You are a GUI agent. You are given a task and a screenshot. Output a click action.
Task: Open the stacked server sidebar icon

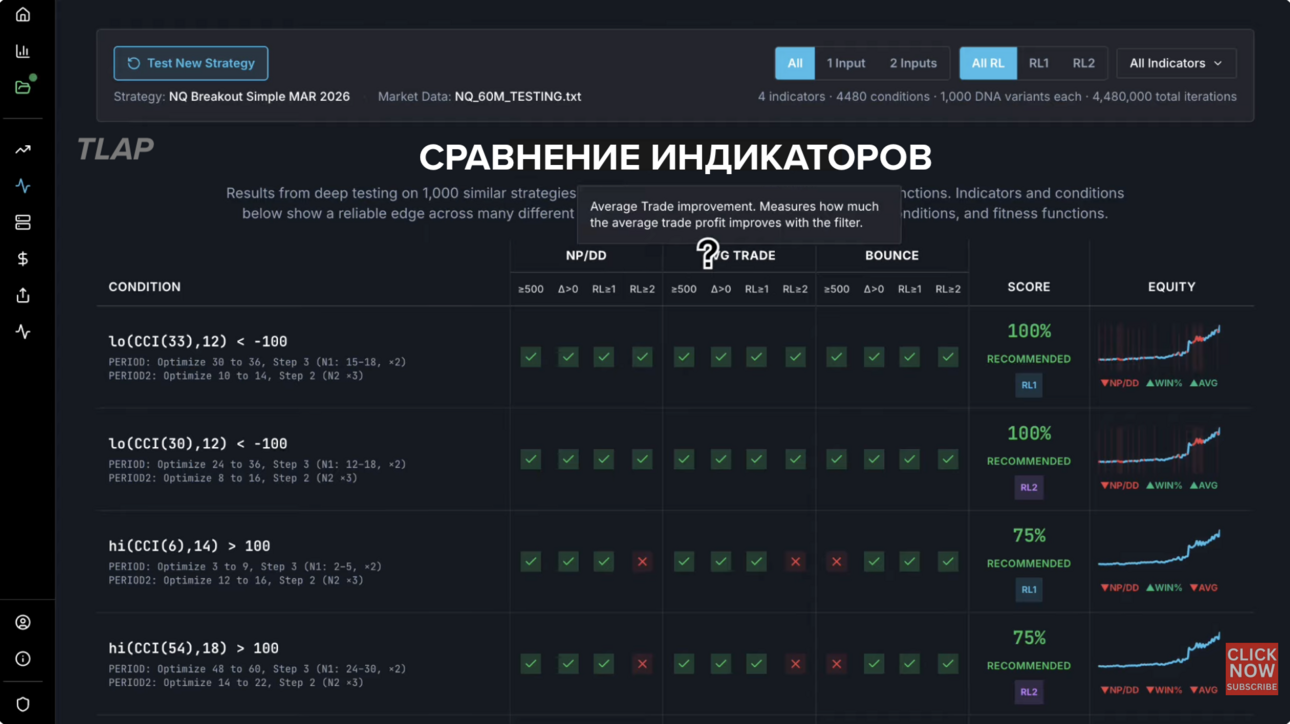click(x=23, y=223)
